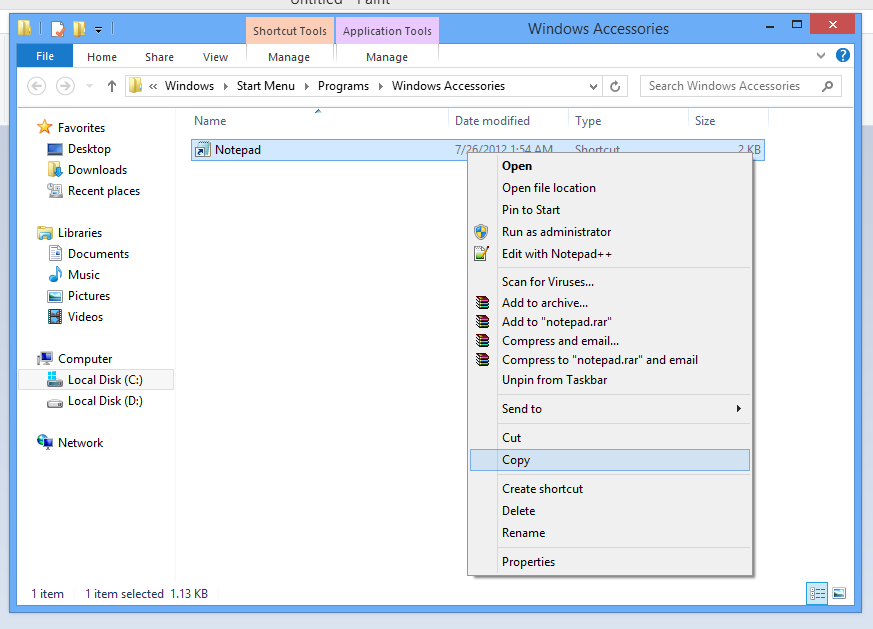
Task: Click the Notepad shortcut icon in file list
Action: pos(202,150)
